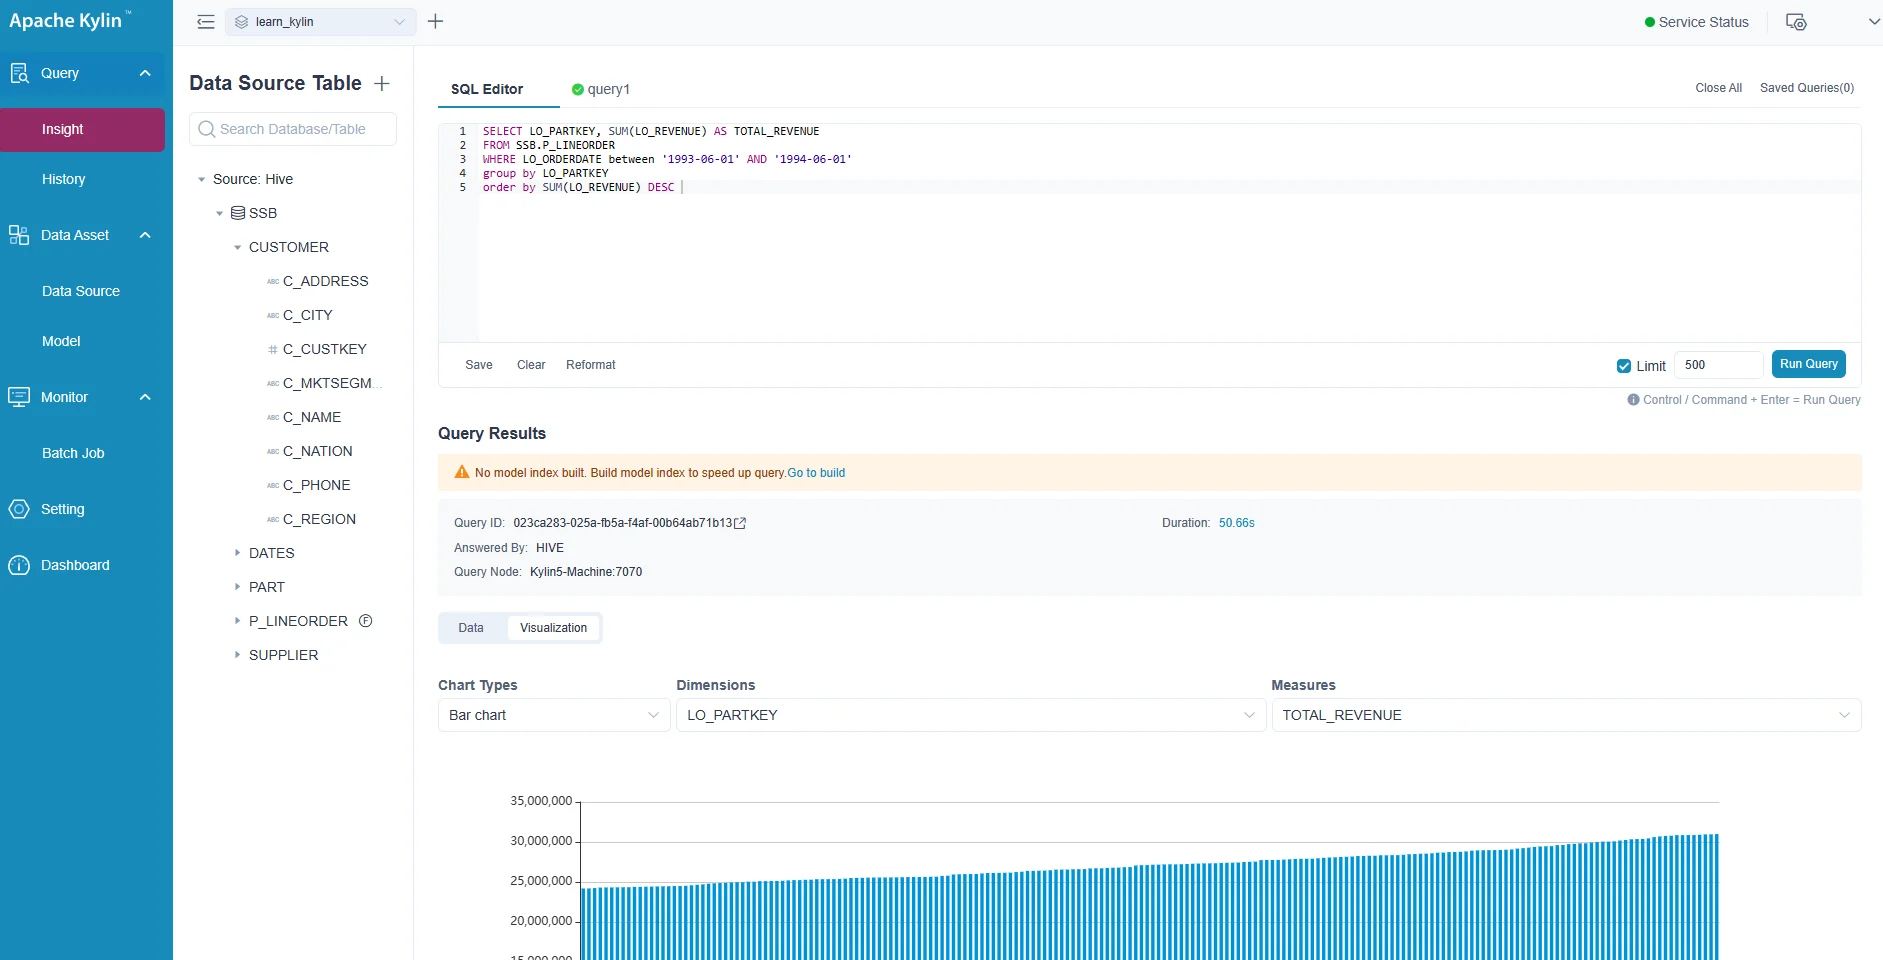Screen dimensions: 1883x960
Task: Expand the DATES table node
Action: point(238,553)
